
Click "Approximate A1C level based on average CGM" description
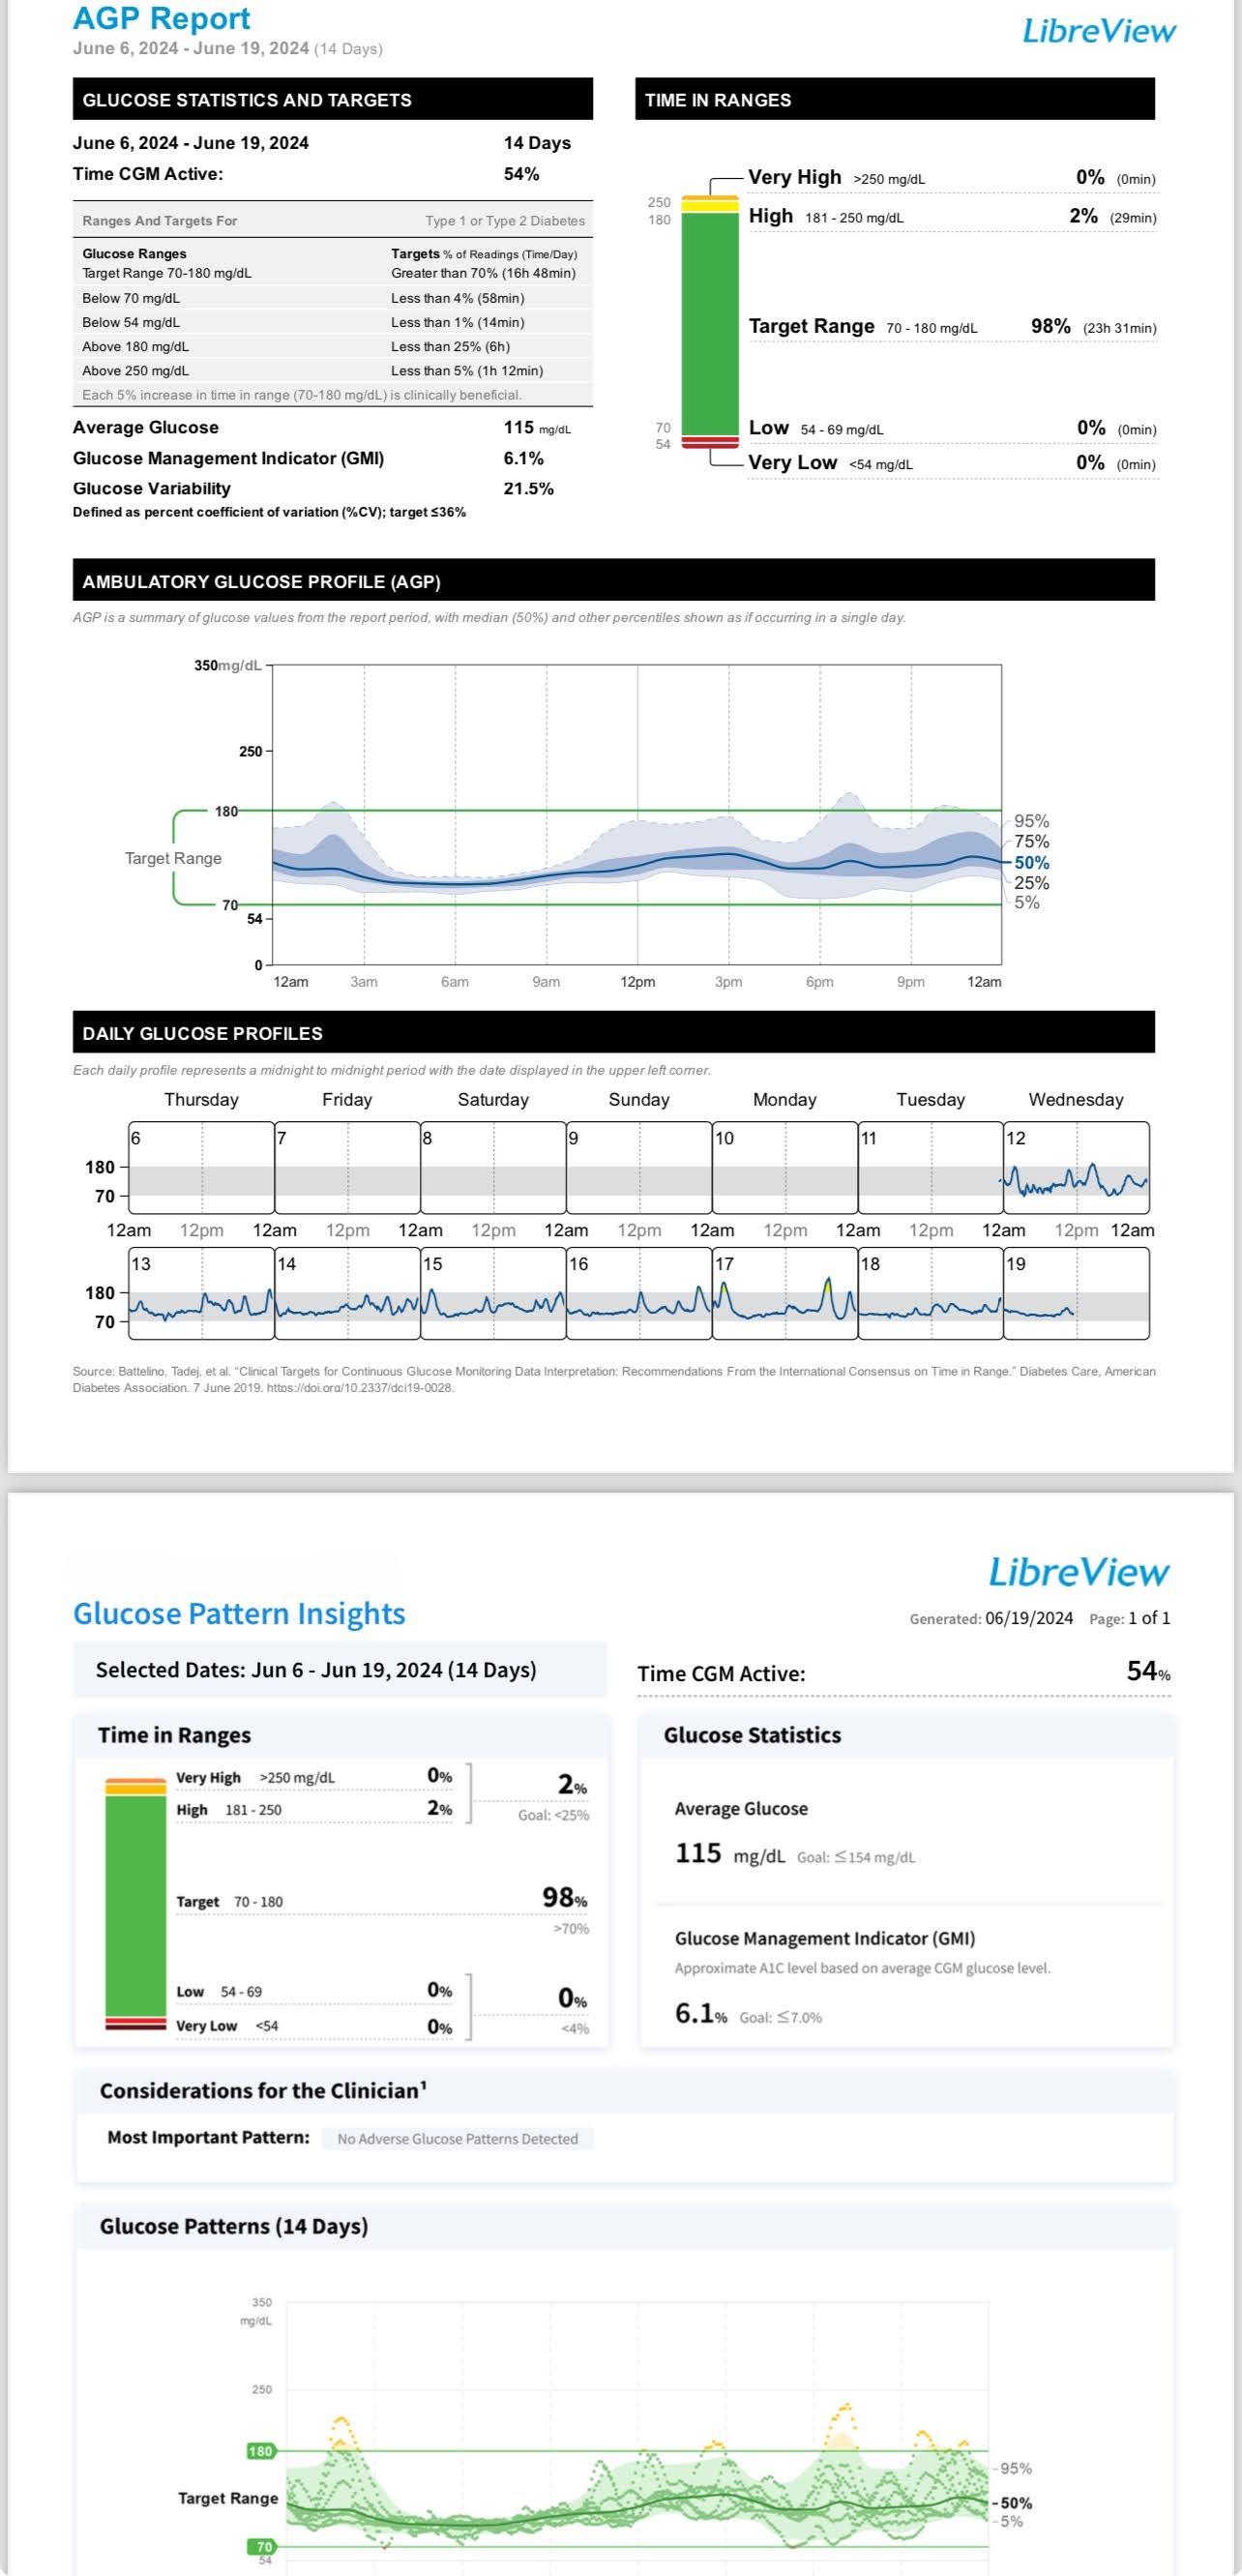click(x=862, y=1968)
